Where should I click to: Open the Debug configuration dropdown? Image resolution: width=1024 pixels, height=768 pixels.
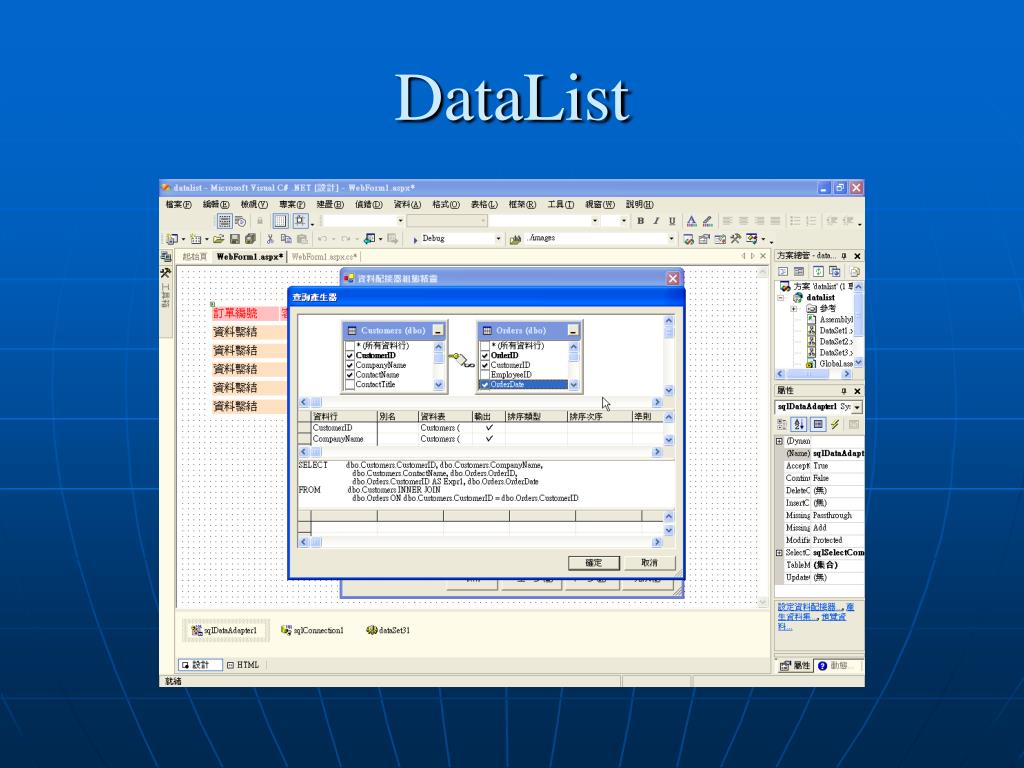(x=498, y=239)
